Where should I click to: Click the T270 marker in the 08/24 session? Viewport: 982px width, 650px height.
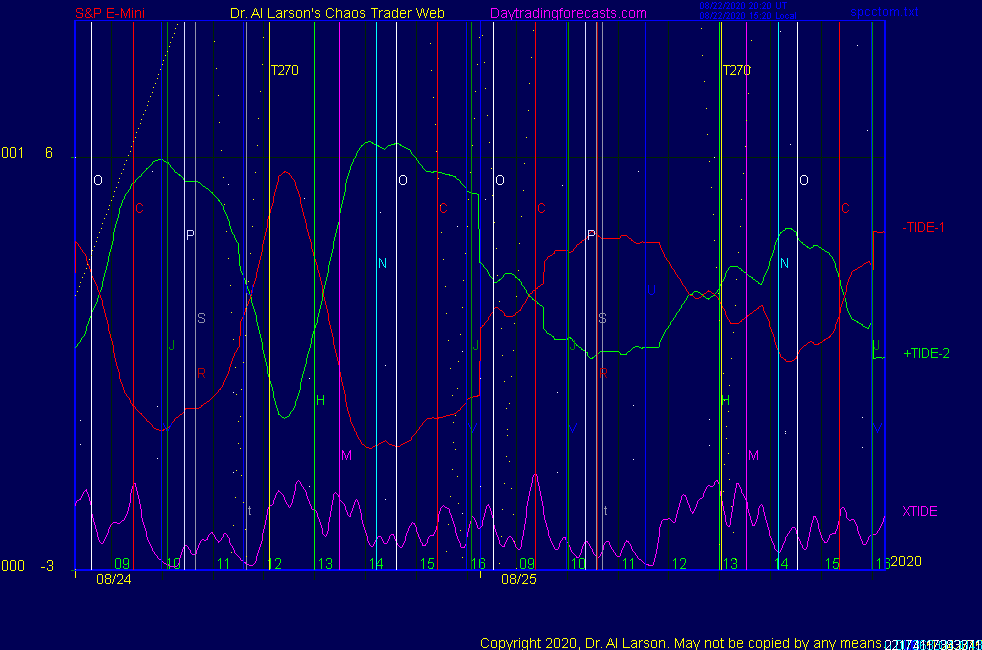284,70
